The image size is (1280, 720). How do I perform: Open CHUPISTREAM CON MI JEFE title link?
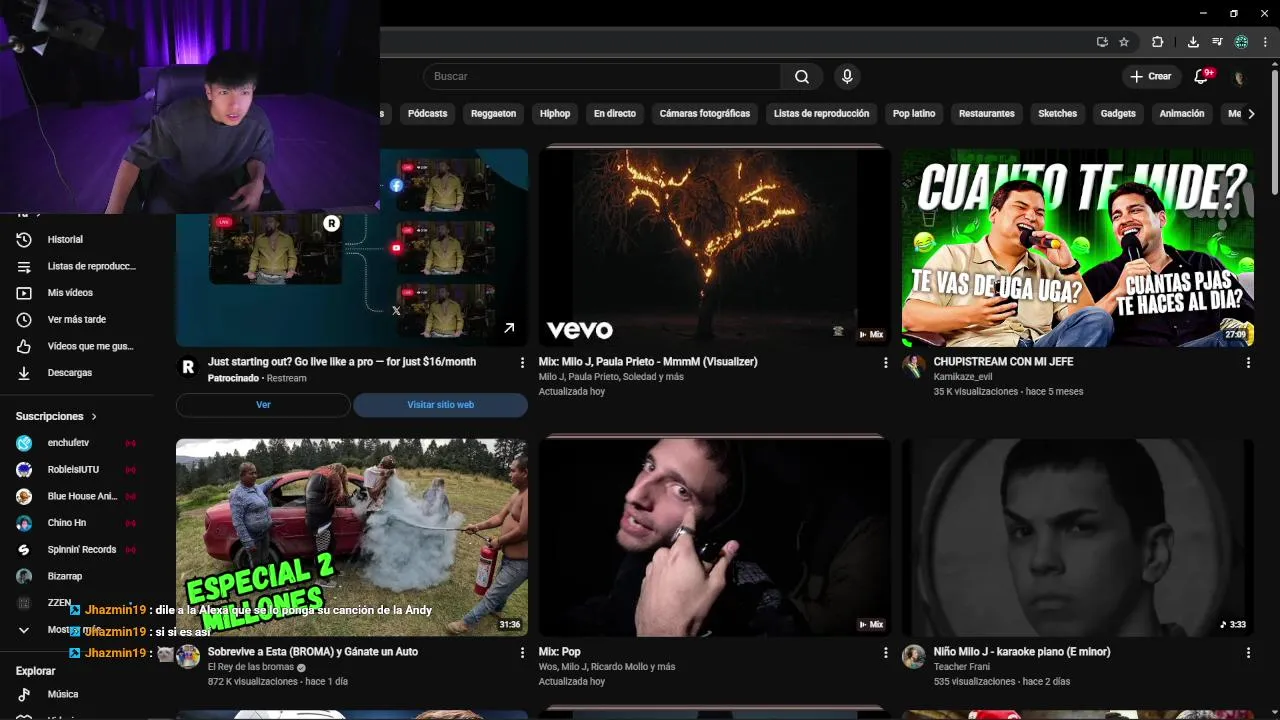[x=1003, y=362]
